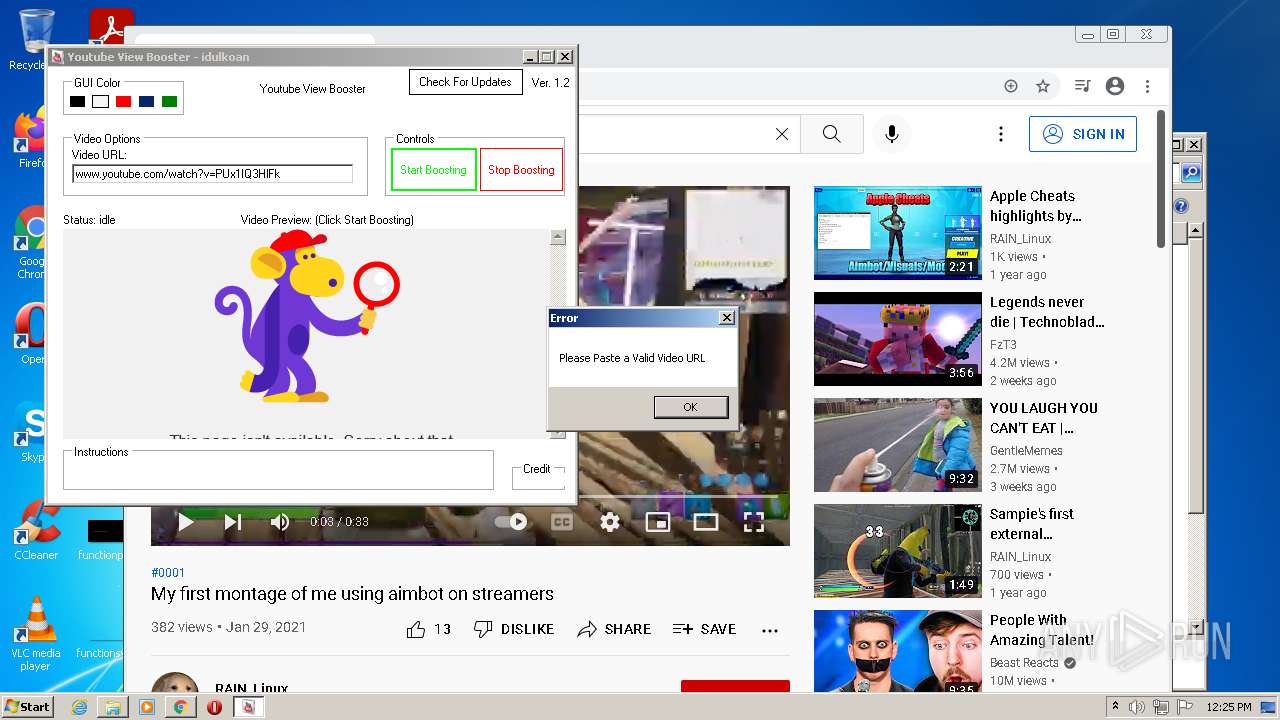1280x720 pixels.
Task: Toggle closed captions on the video
Action: [562, 522]
